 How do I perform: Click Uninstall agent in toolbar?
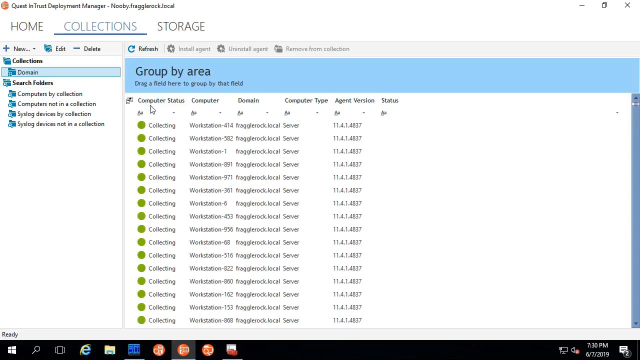(242, 49)
